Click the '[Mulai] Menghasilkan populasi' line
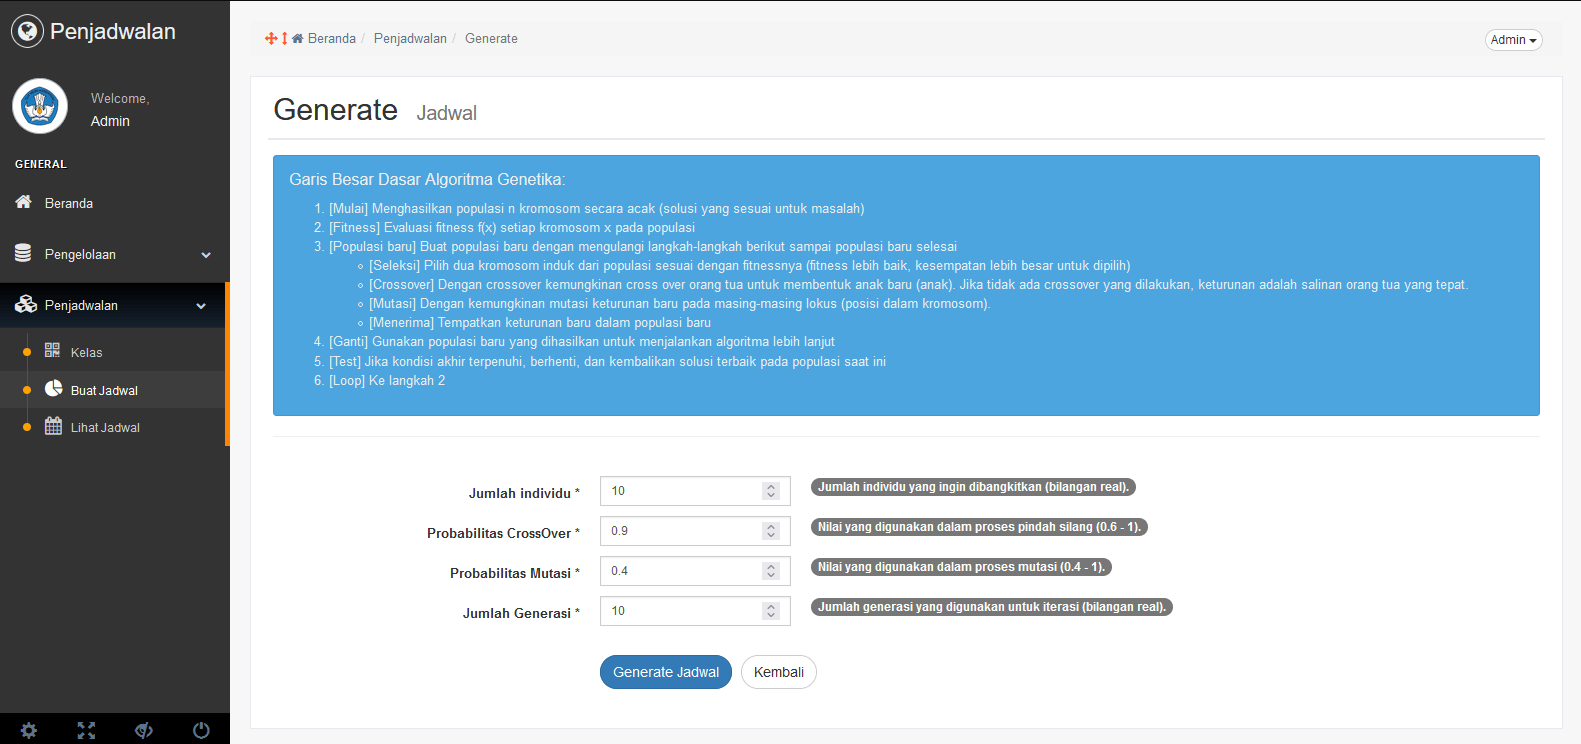The image size is (1581, 744). (596, 209)
